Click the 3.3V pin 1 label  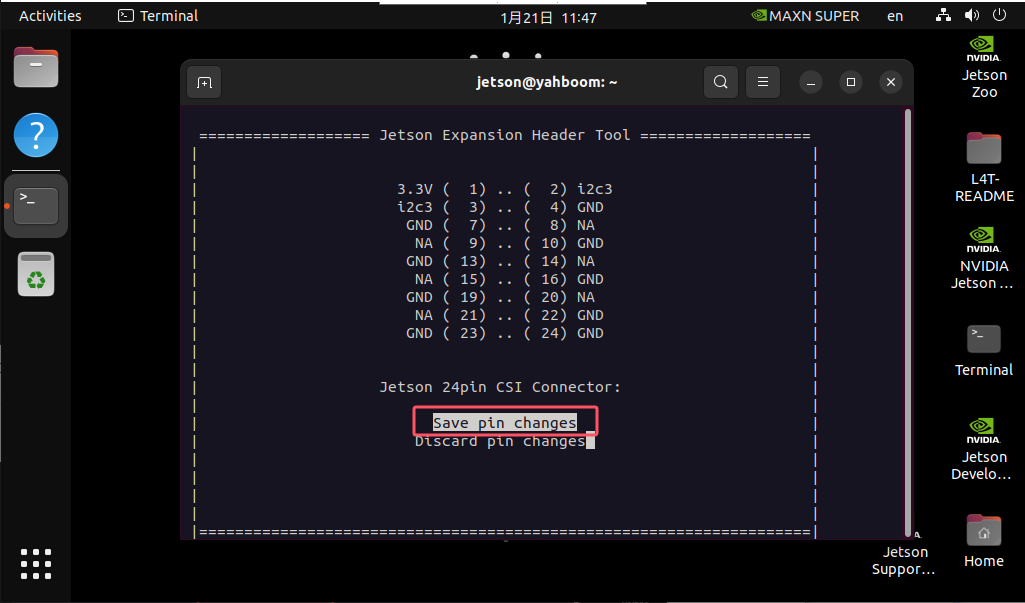(x=414, y=189)
